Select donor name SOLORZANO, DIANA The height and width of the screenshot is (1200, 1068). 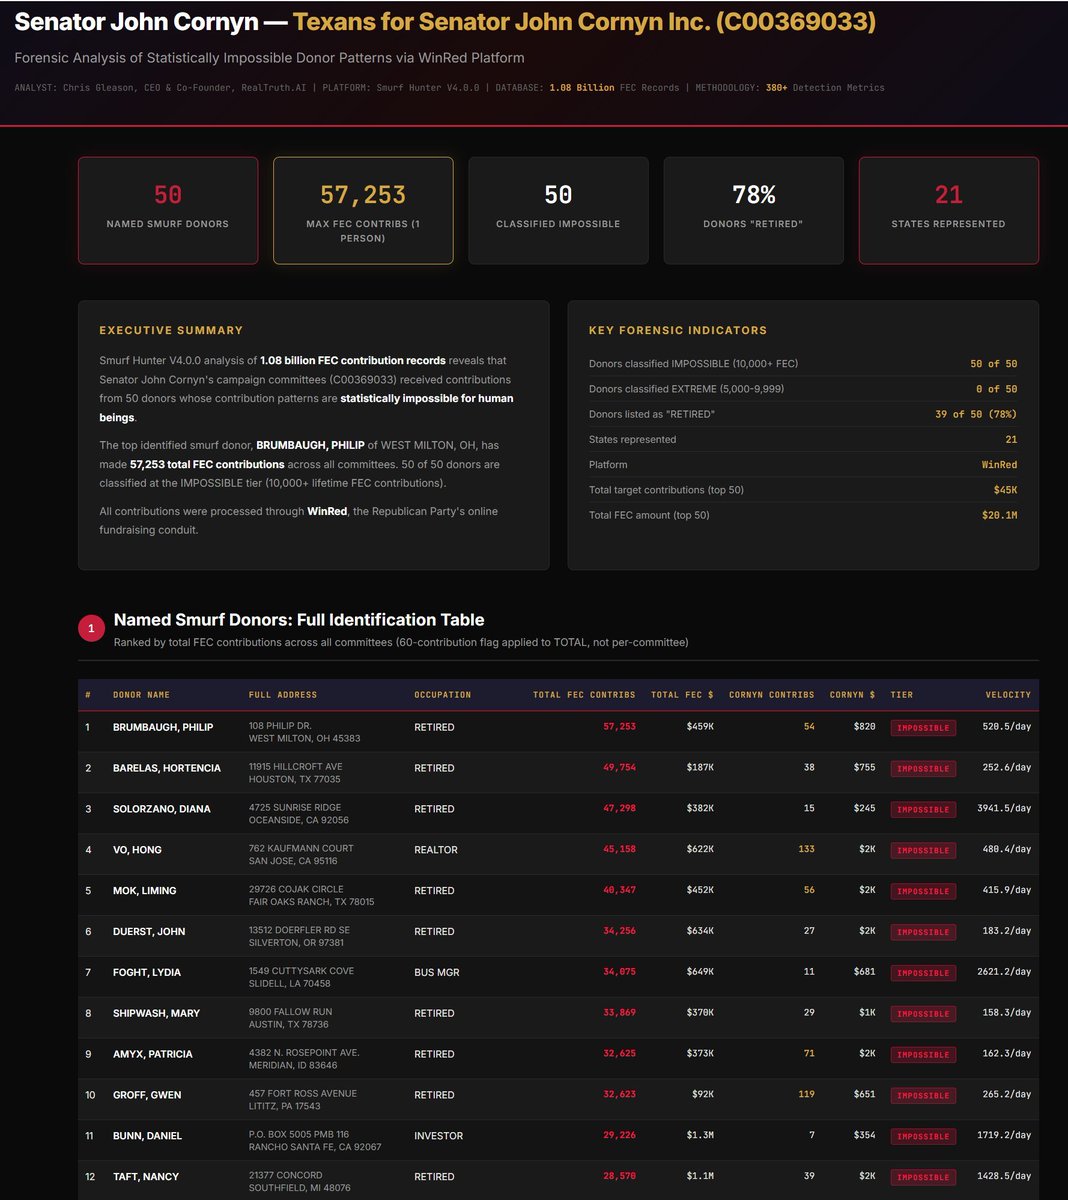pos(162,809)
